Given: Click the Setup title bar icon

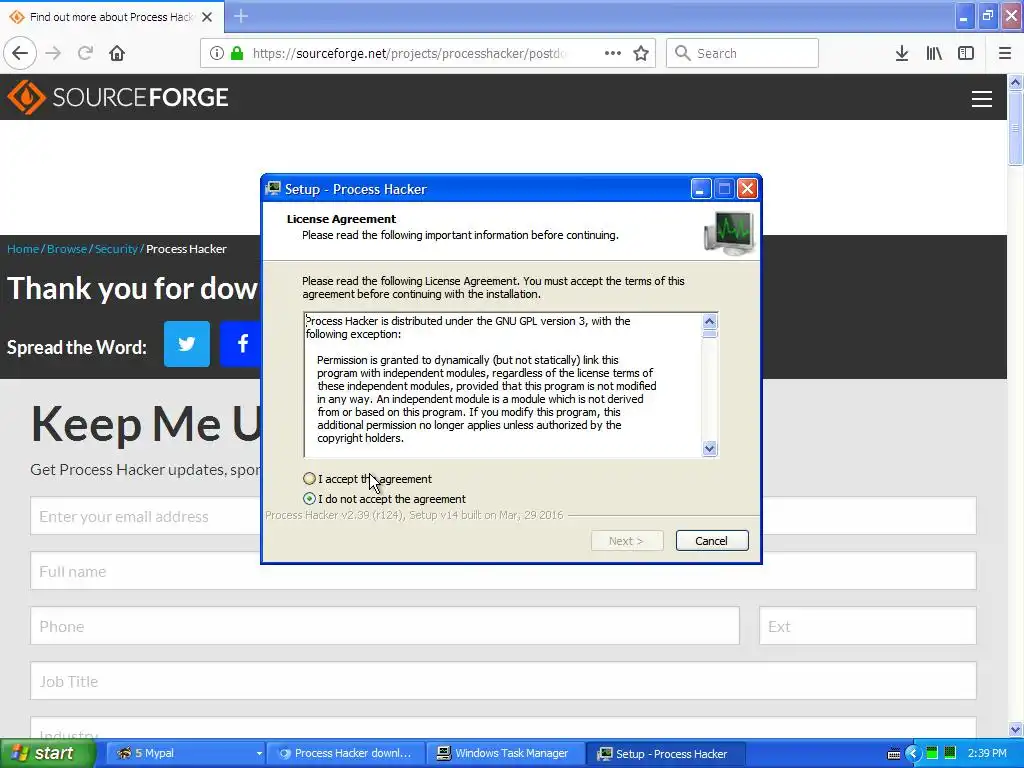Looking at the screenshot, I should tap(273, 189).
